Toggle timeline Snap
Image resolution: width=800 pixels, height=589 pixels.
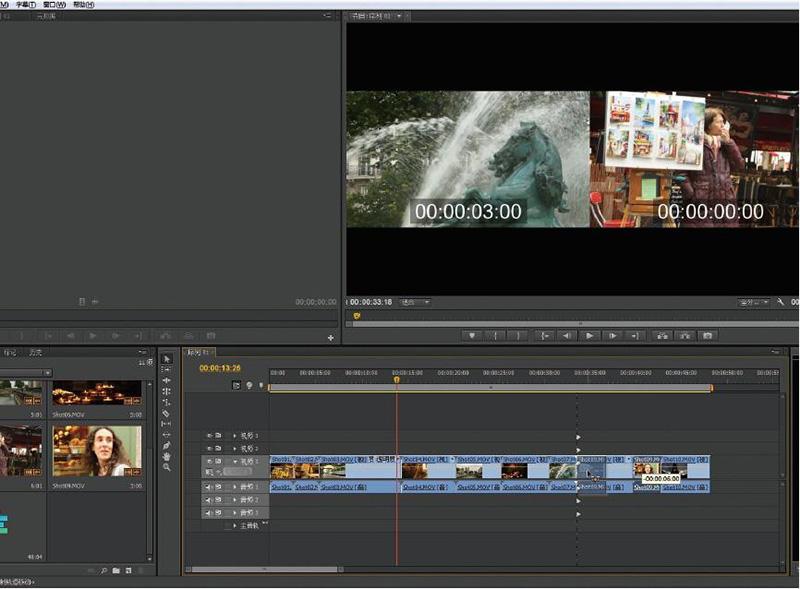tap(236, 385)
